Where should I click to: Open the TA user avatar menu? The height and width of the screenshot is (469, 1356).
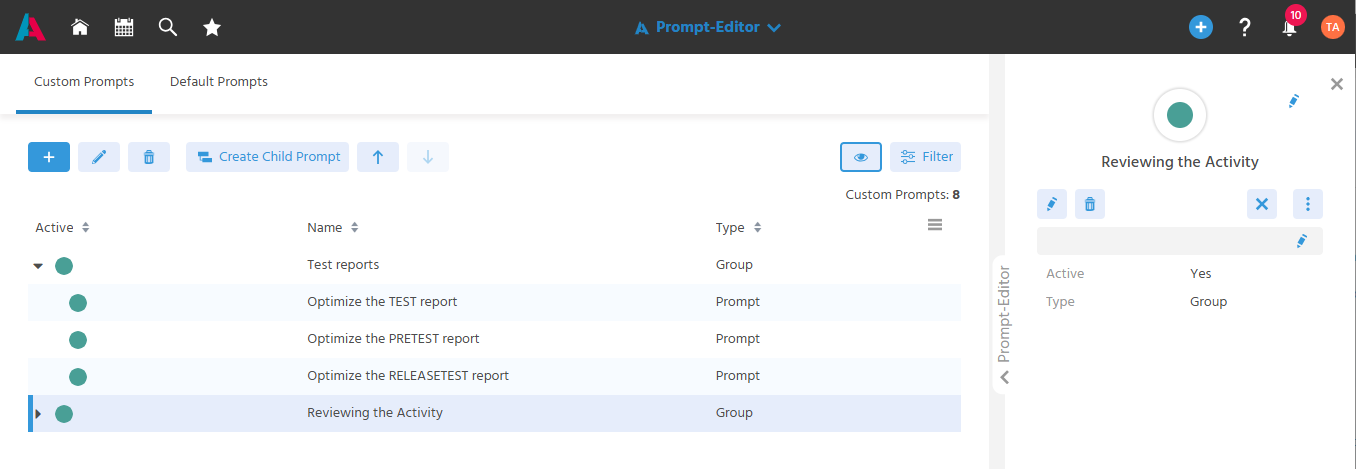pyautogui.click(x=1332, y=27)
